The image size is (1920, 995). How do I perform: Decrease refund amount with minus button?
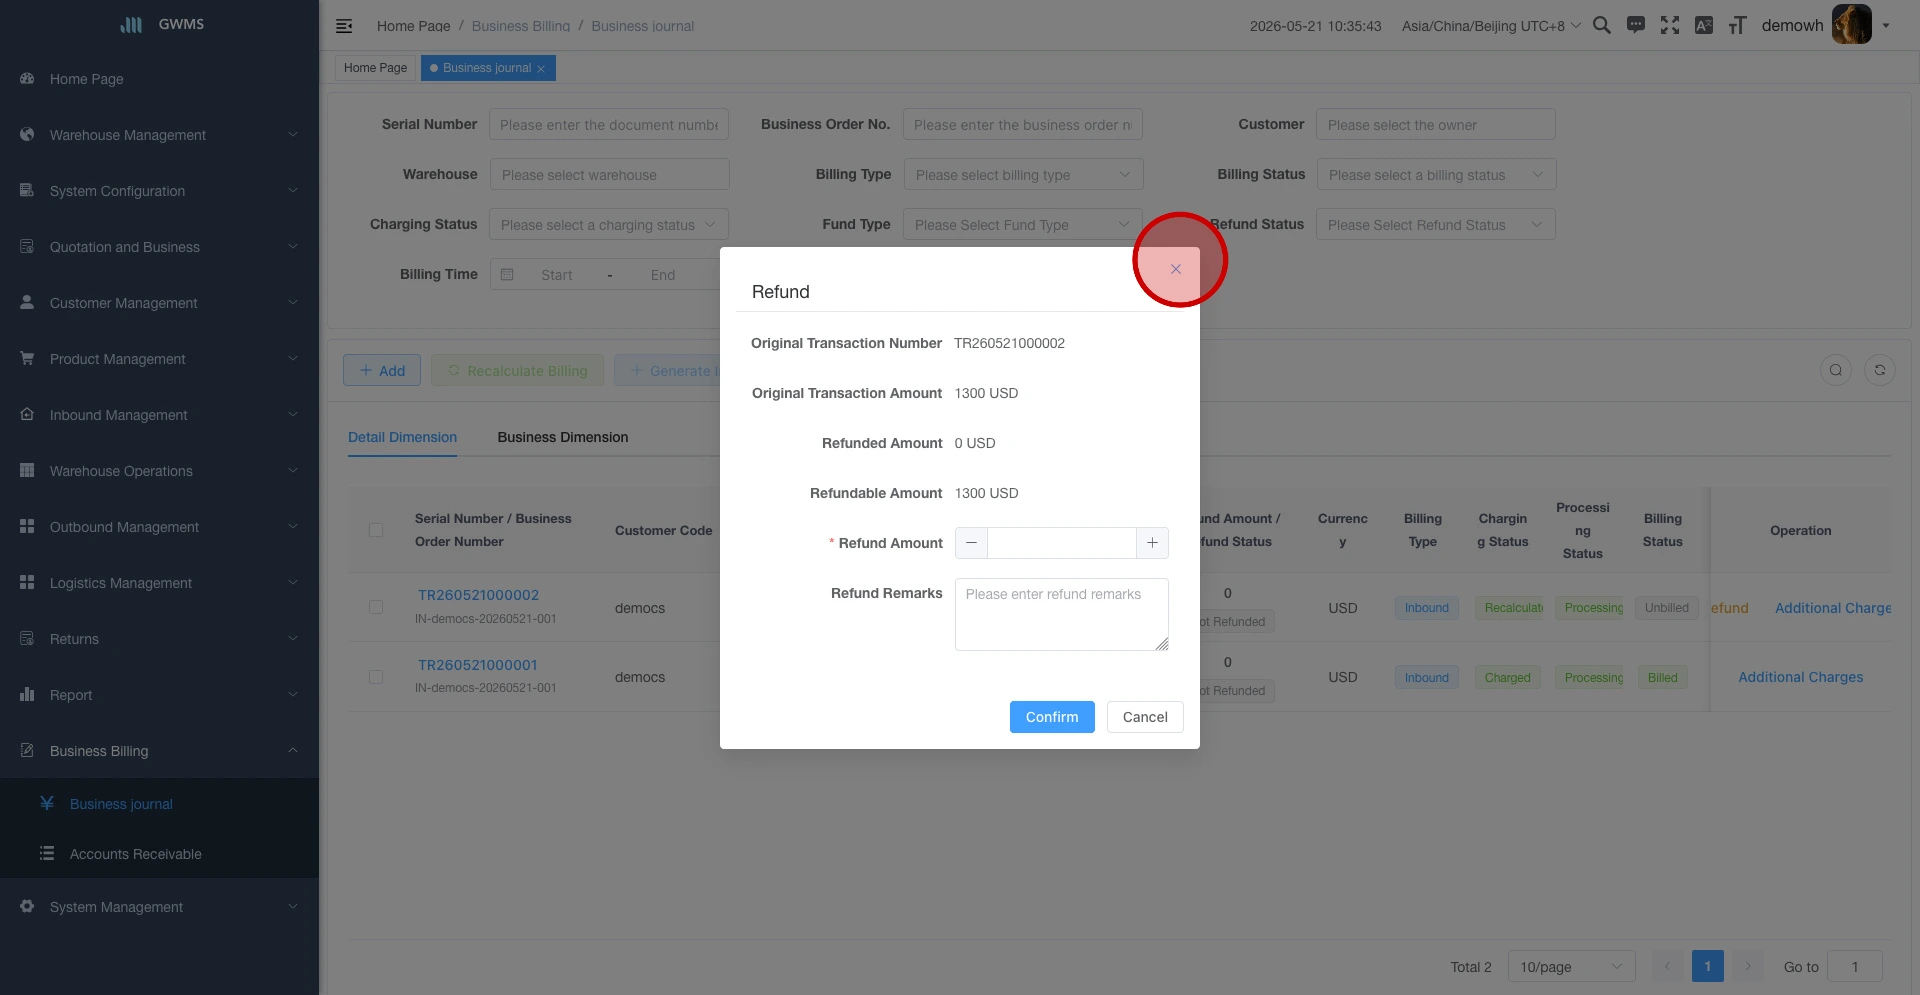point(971,543)
